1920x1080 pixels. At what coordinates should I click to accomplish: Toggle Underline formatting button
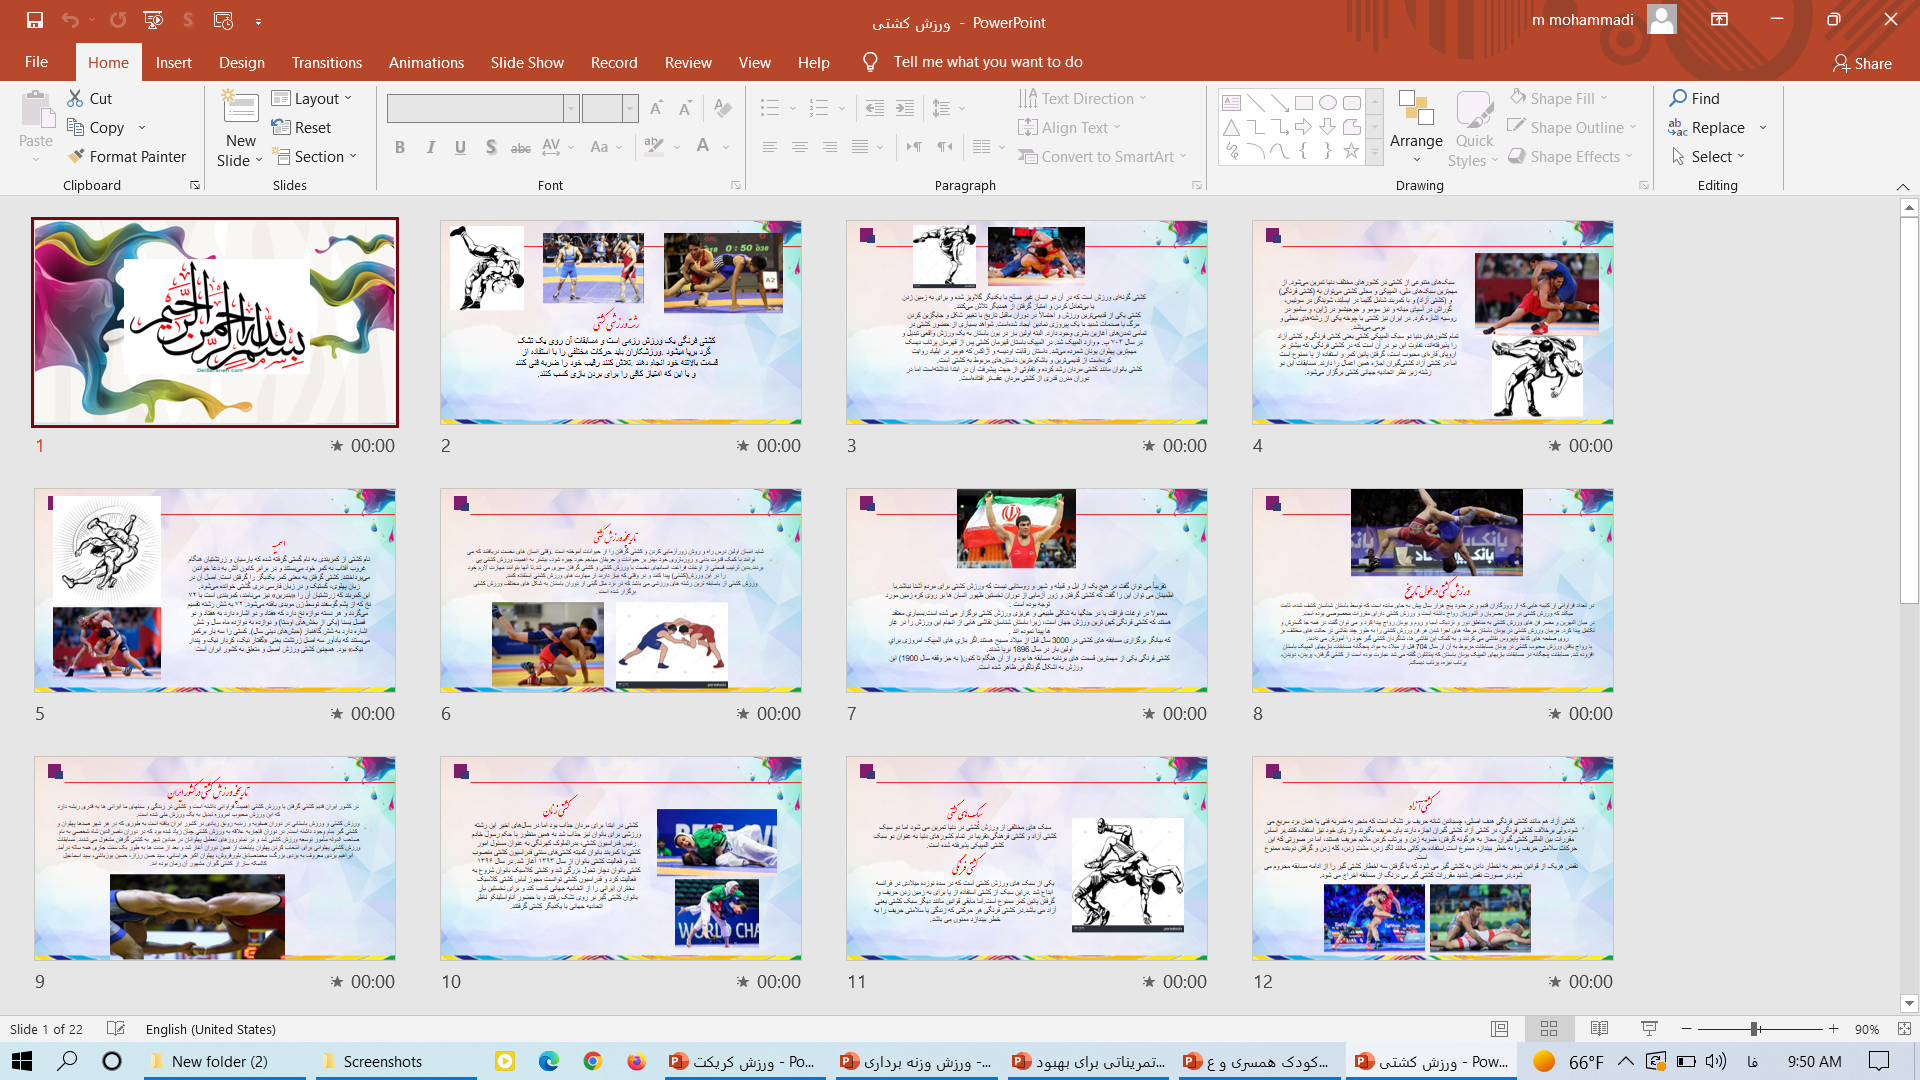pyautogui.click(x=460, y=147)
